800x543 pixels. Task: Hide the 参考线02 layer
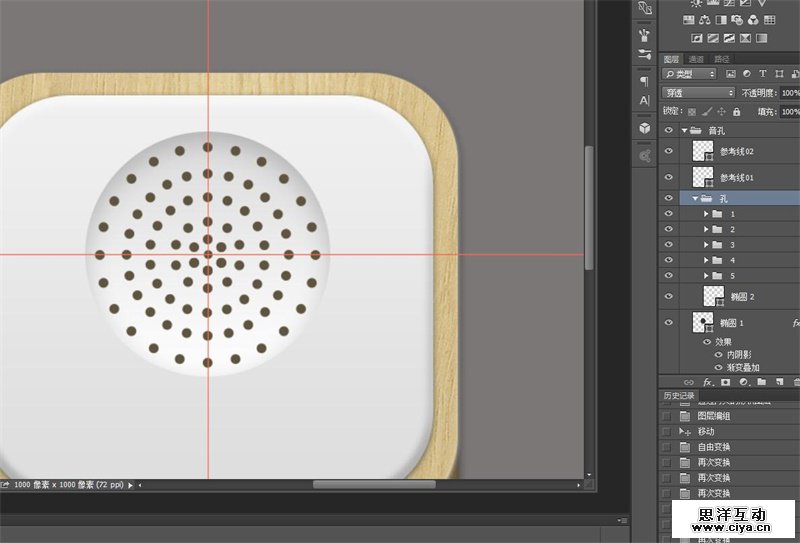coord(669,151)
